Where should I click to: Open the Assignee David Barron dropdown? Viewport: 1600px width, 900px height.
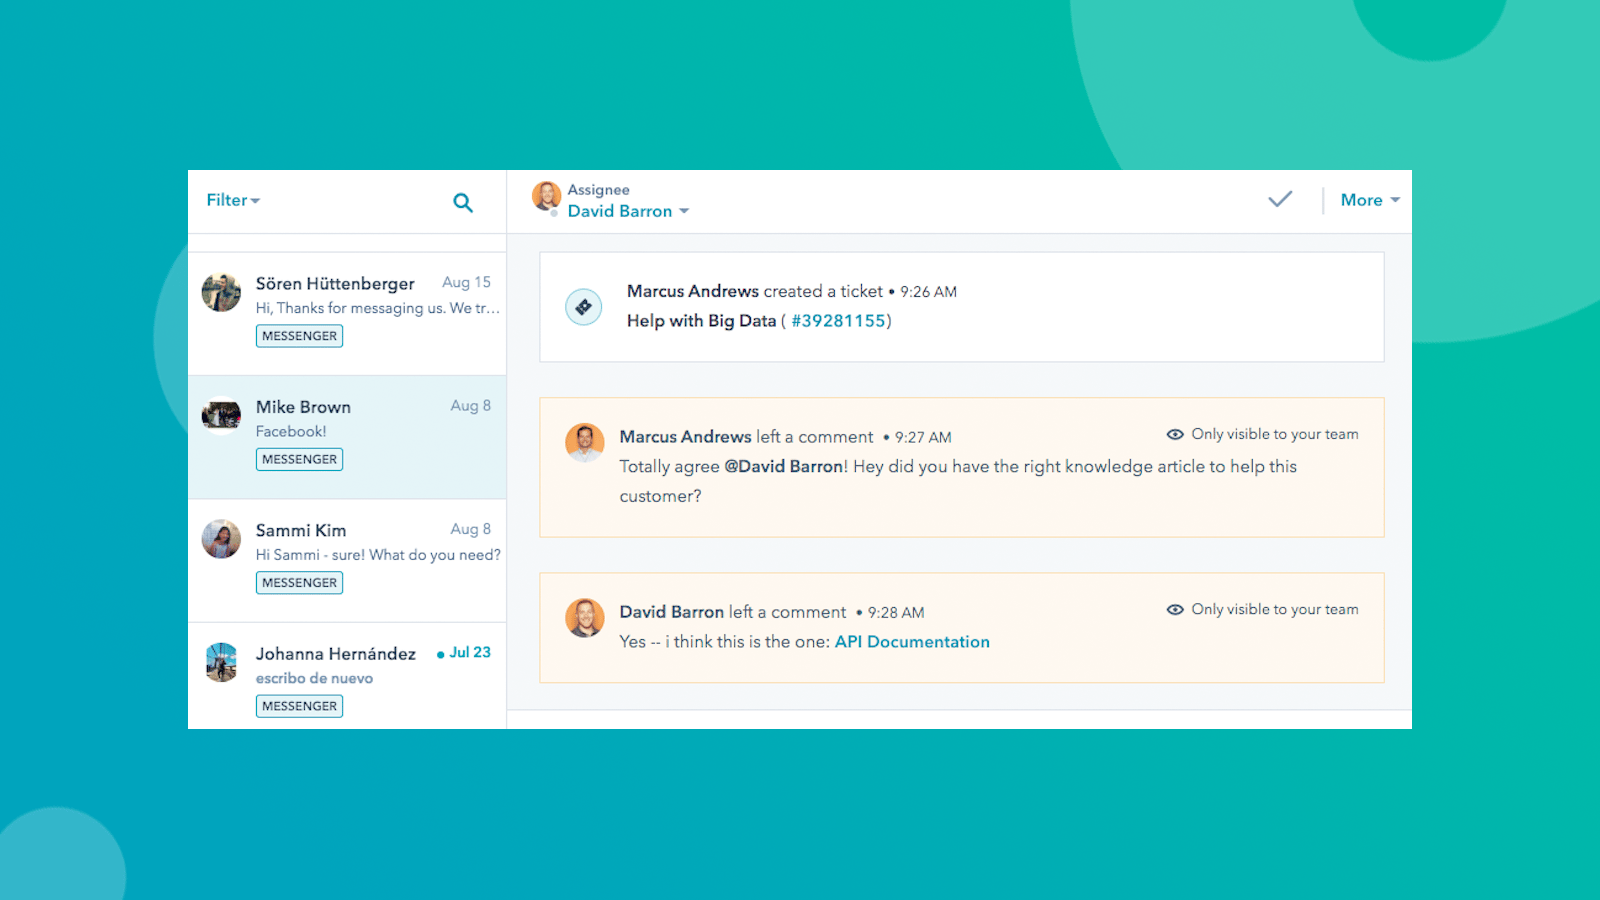tap(628, 211)
